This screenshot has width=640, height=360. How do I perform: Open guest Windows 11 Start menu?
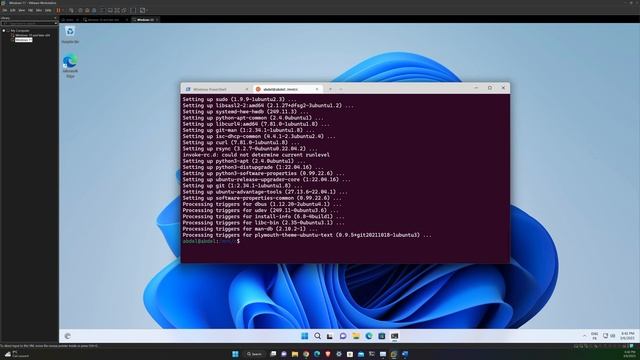(304, 336)
